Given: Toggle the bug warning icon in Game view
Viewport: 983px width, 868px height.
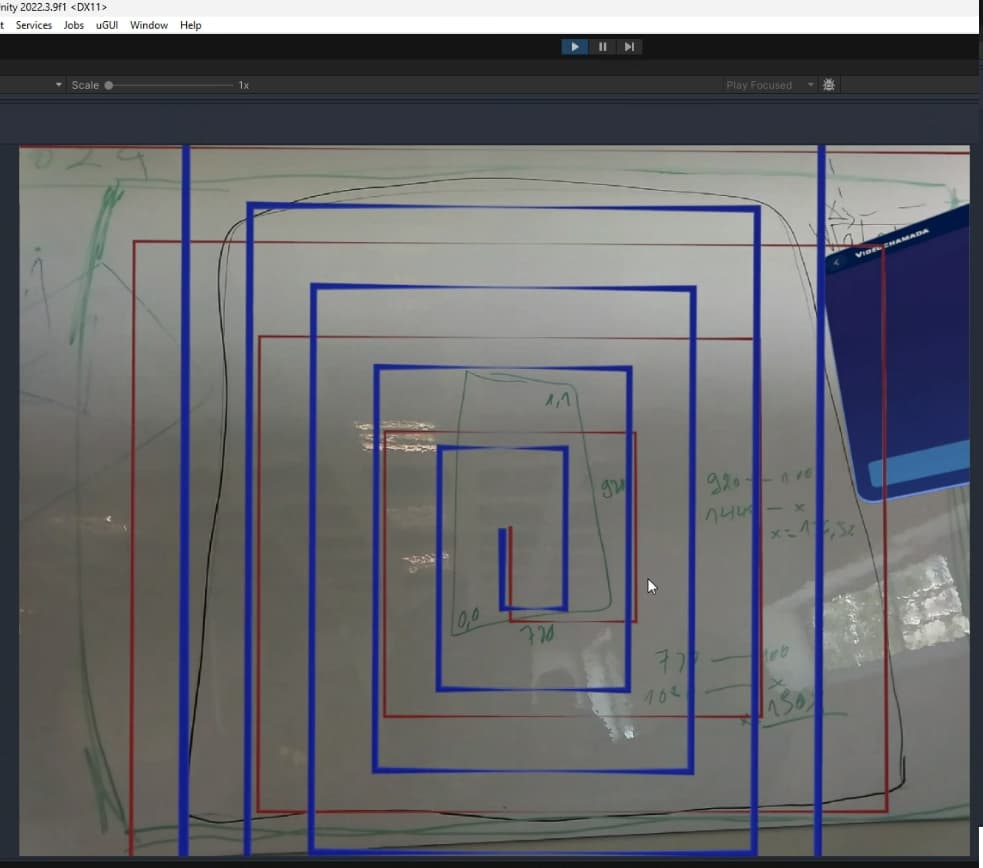Looking at the screenshot, I should coord(829,85).
